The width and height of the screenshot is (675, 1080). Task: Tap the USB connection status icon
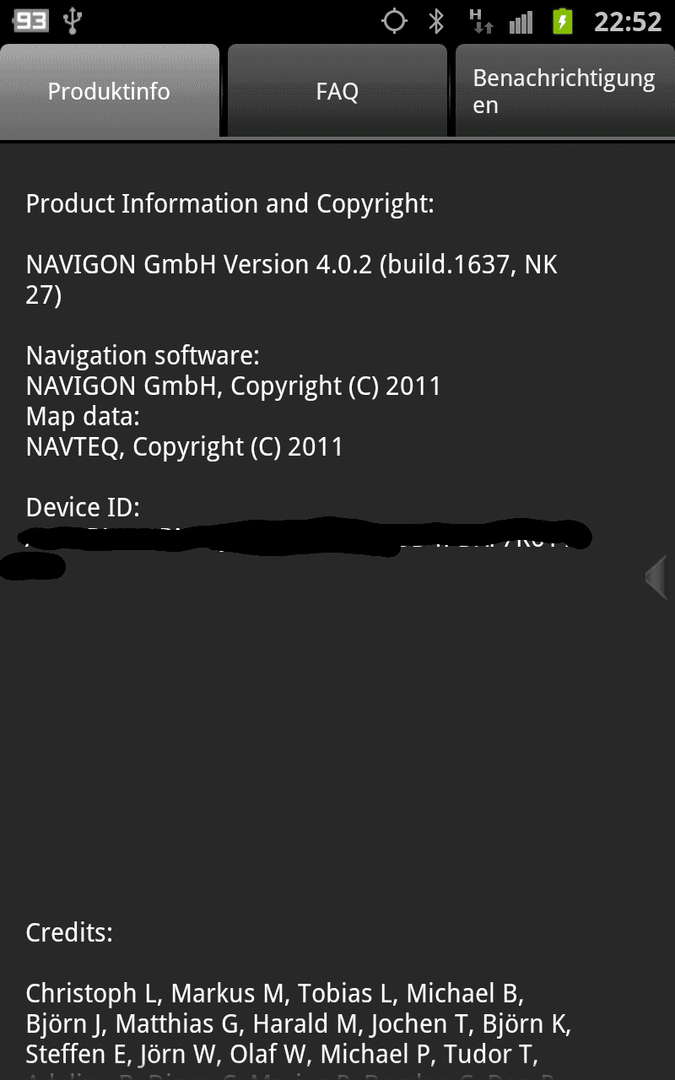72,21
